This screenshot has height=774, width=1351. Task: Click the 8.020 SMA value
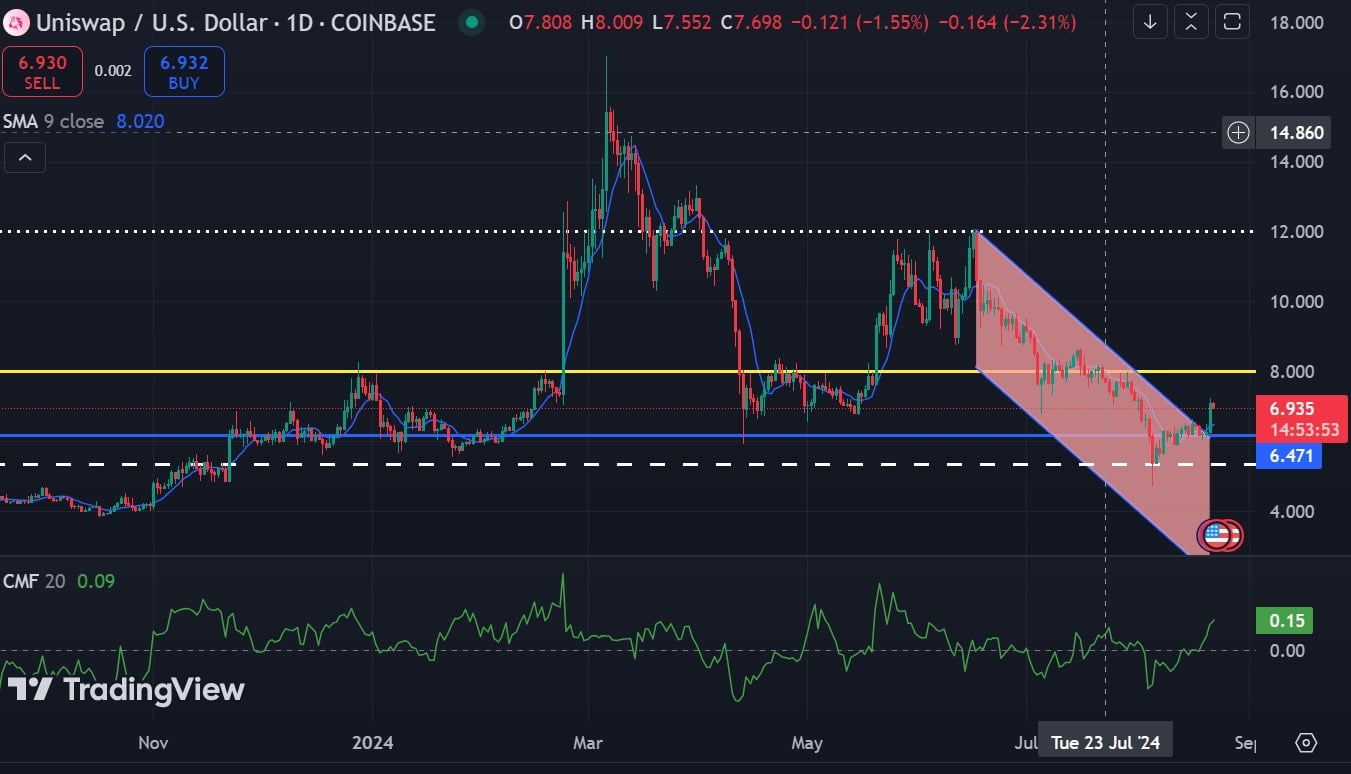pos(140,121)
